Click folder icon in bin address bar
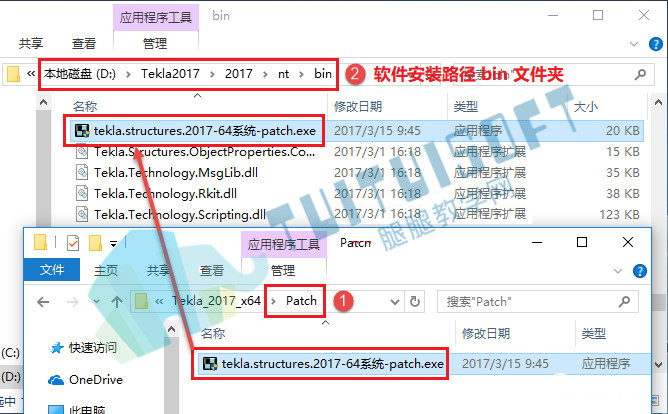This screenshot has width=668, height=414. coord(13,74)
